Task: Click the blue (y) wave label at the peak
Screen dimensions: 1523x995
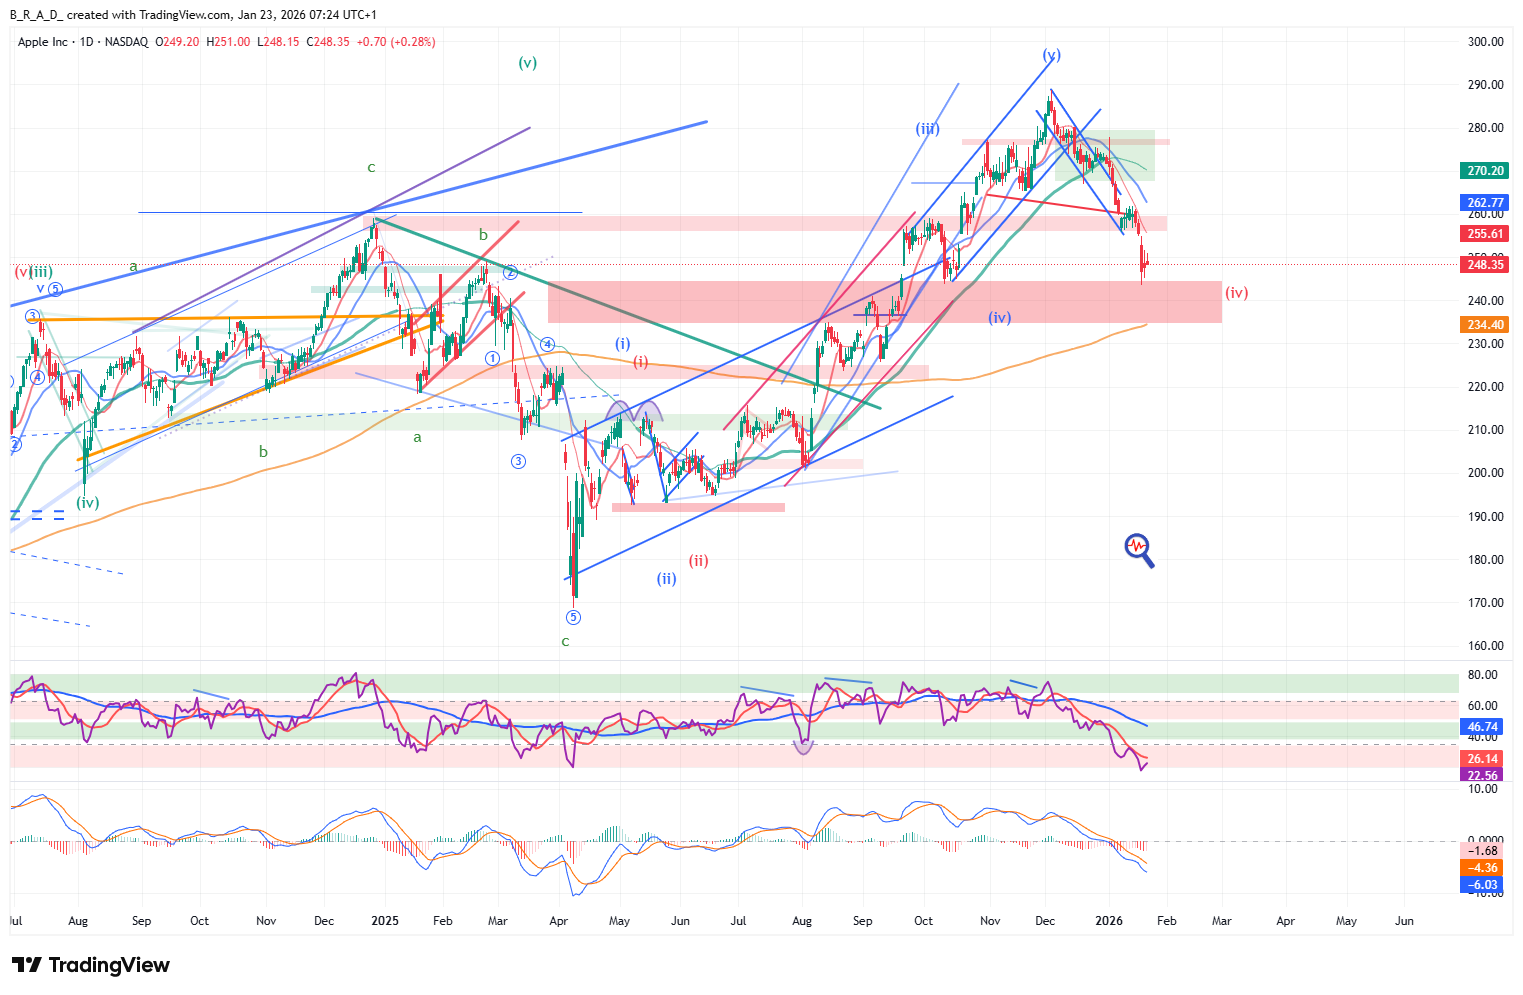Action: tap(1051, 55)
